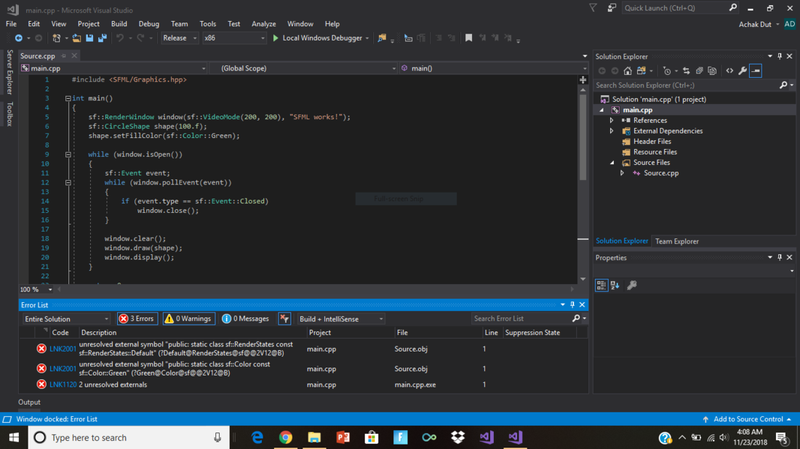
Task: Open Chrome from the taskbar
Action: (285, 437)
